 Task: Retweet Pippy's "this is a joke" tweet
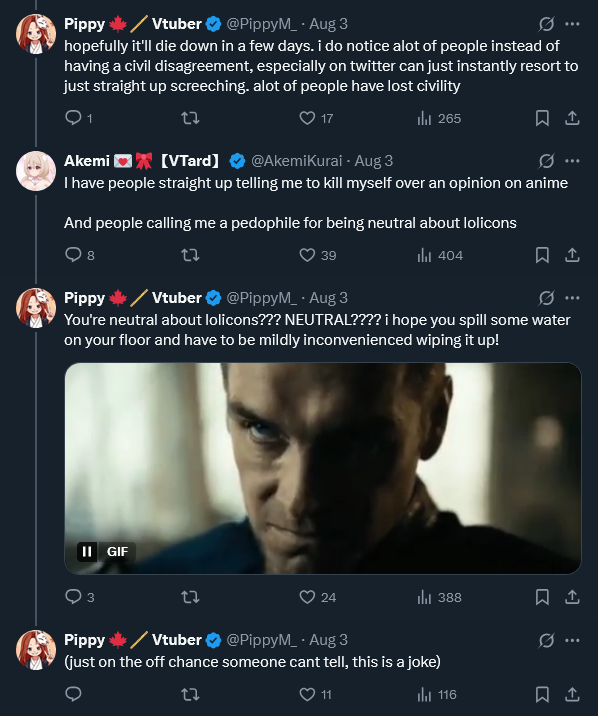[x=190, y=694]
